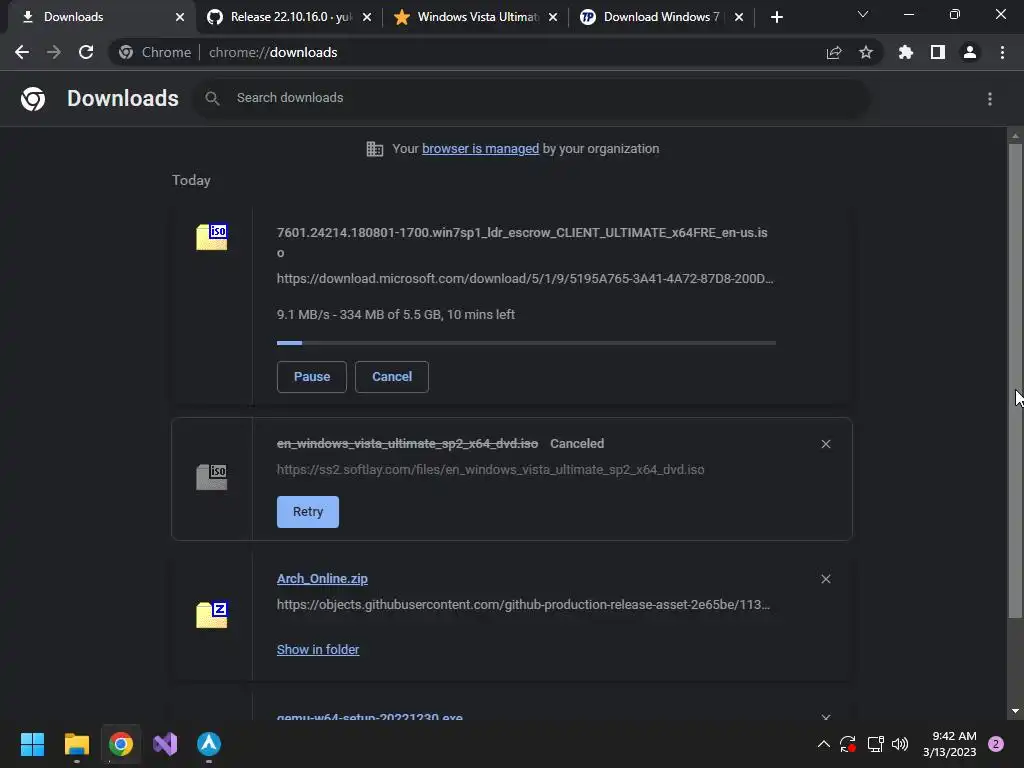Open a new browser tab

click(x=776, y=17)
